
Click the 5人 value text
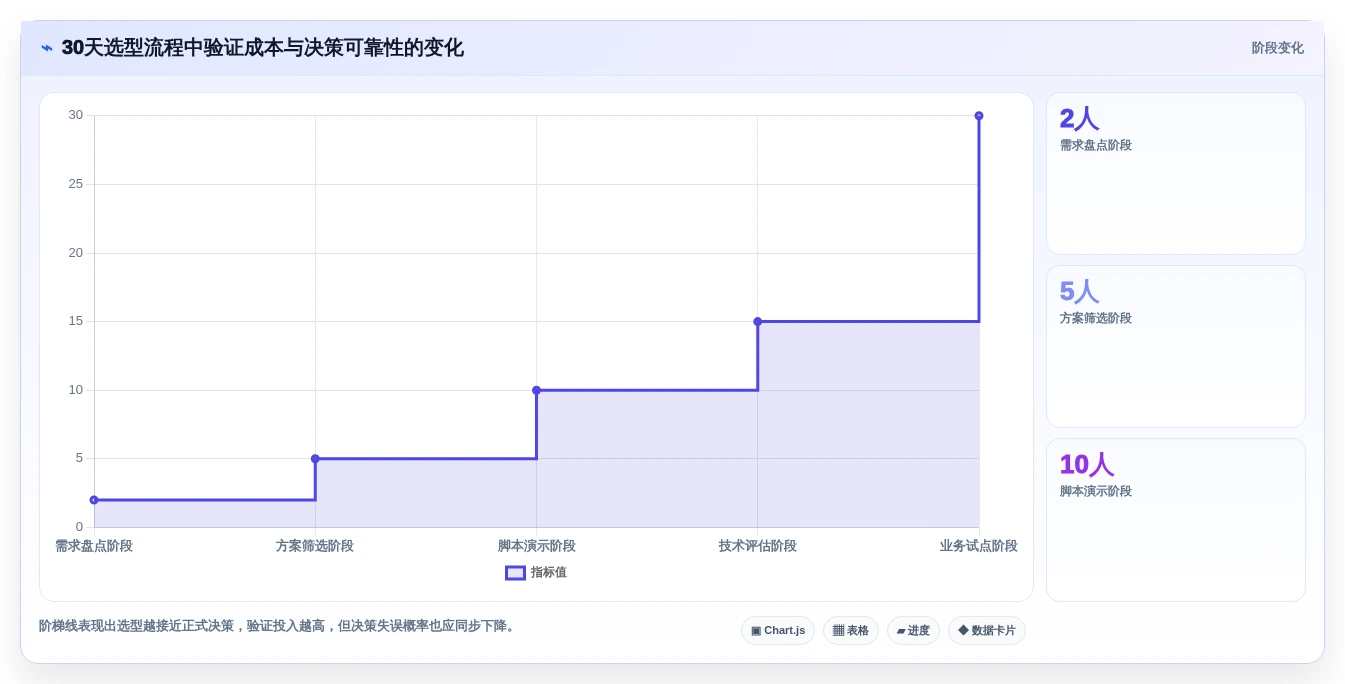click(x=1079, y=292)
